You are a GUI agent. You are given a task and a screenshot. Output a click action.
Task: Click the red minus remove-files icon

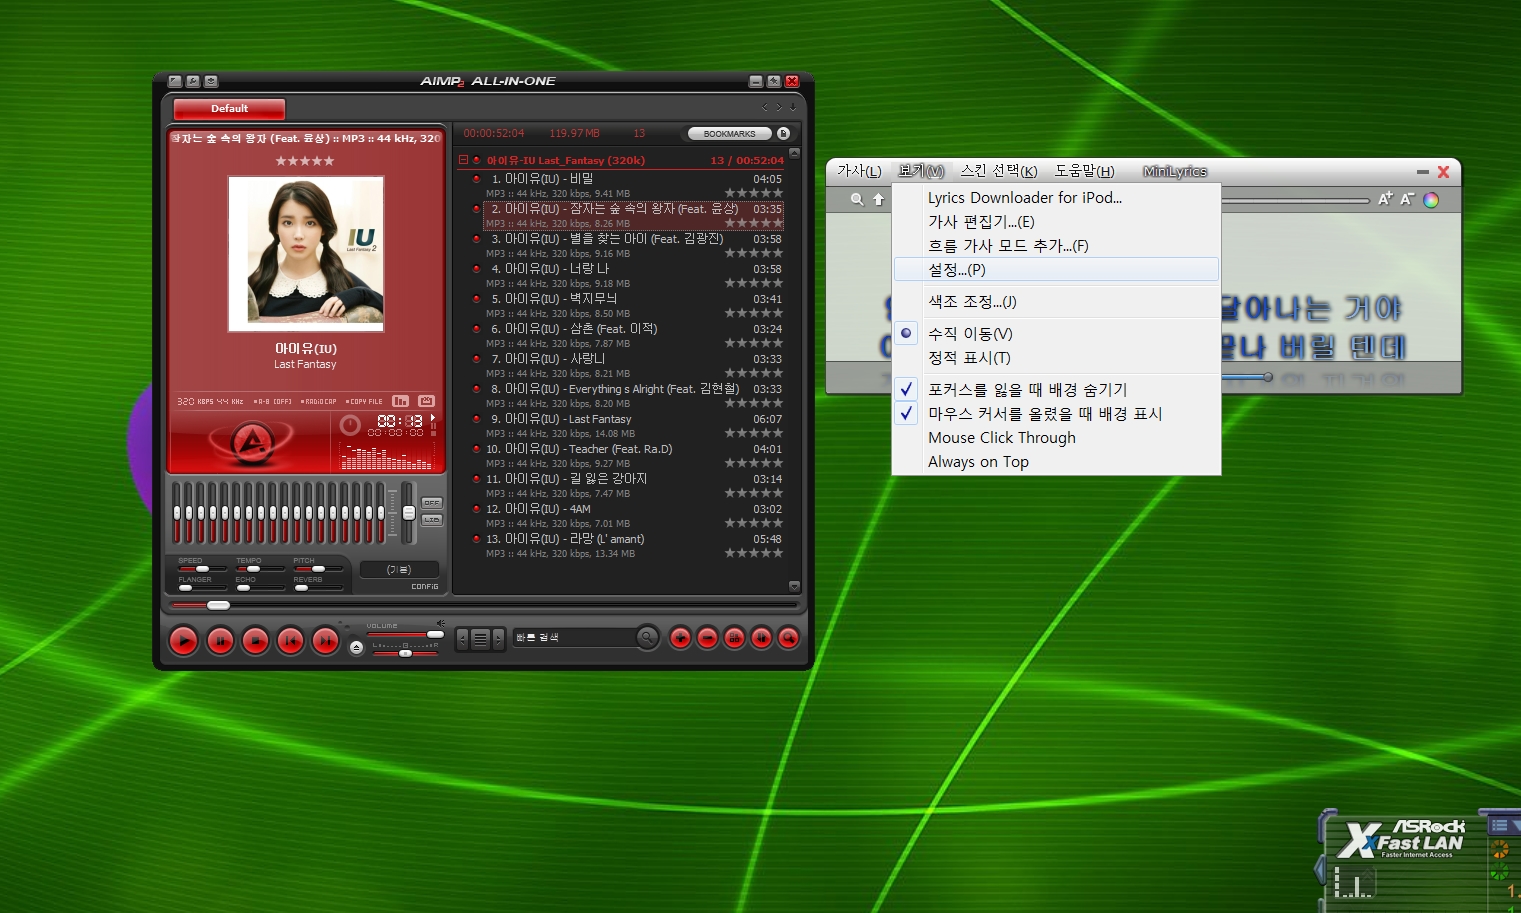pos(708,637)
